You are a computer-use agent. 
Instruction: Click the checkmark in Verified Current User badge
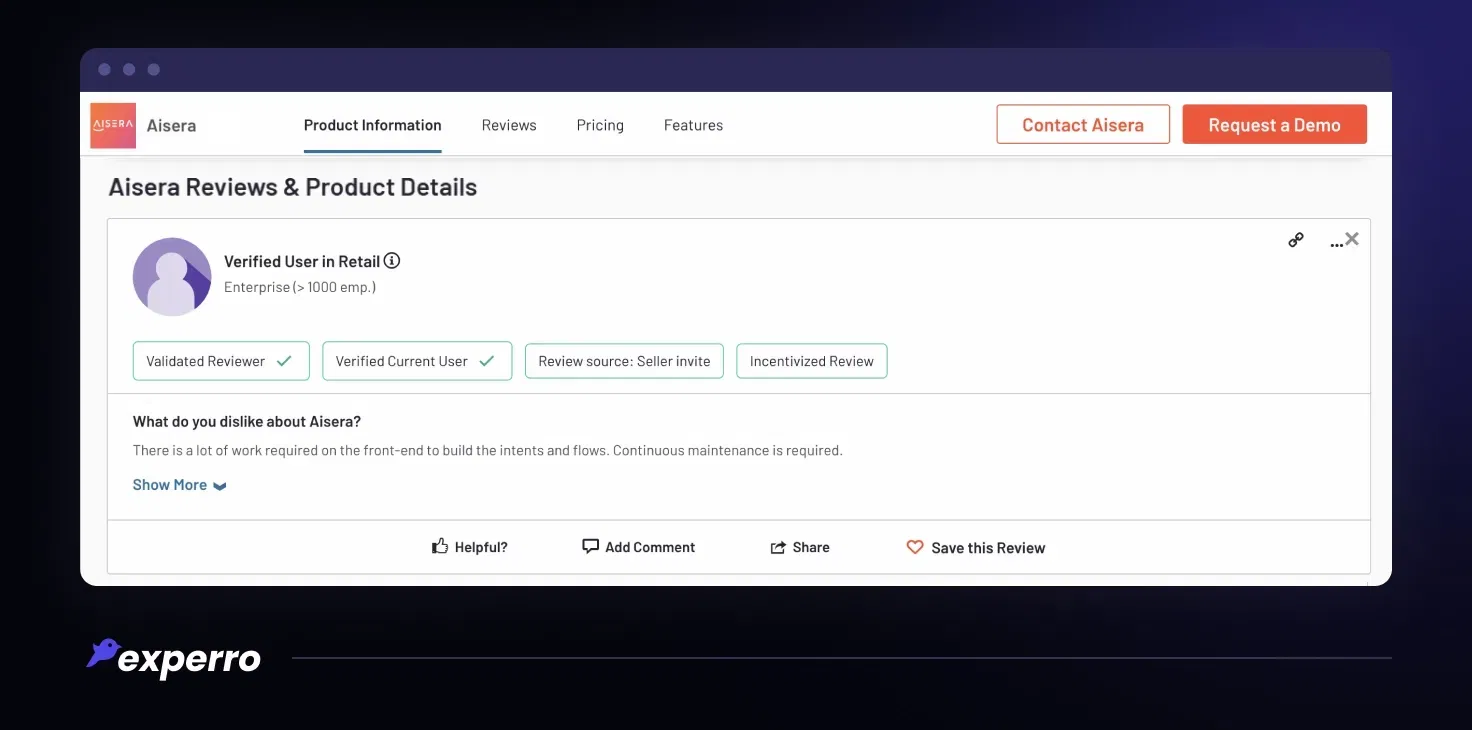(x=487, y=361)
